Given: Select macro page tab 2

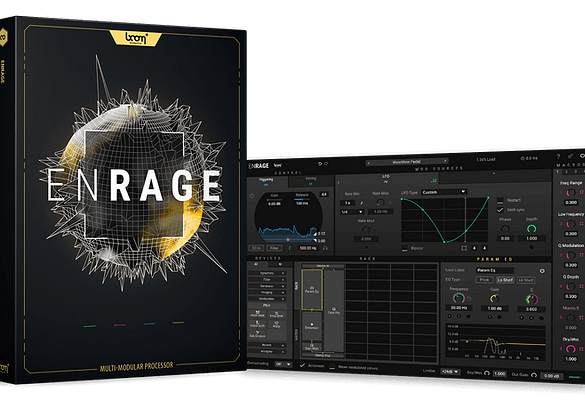Looking at the screenshot, I should pyautogui.click(x=566, y=172).
